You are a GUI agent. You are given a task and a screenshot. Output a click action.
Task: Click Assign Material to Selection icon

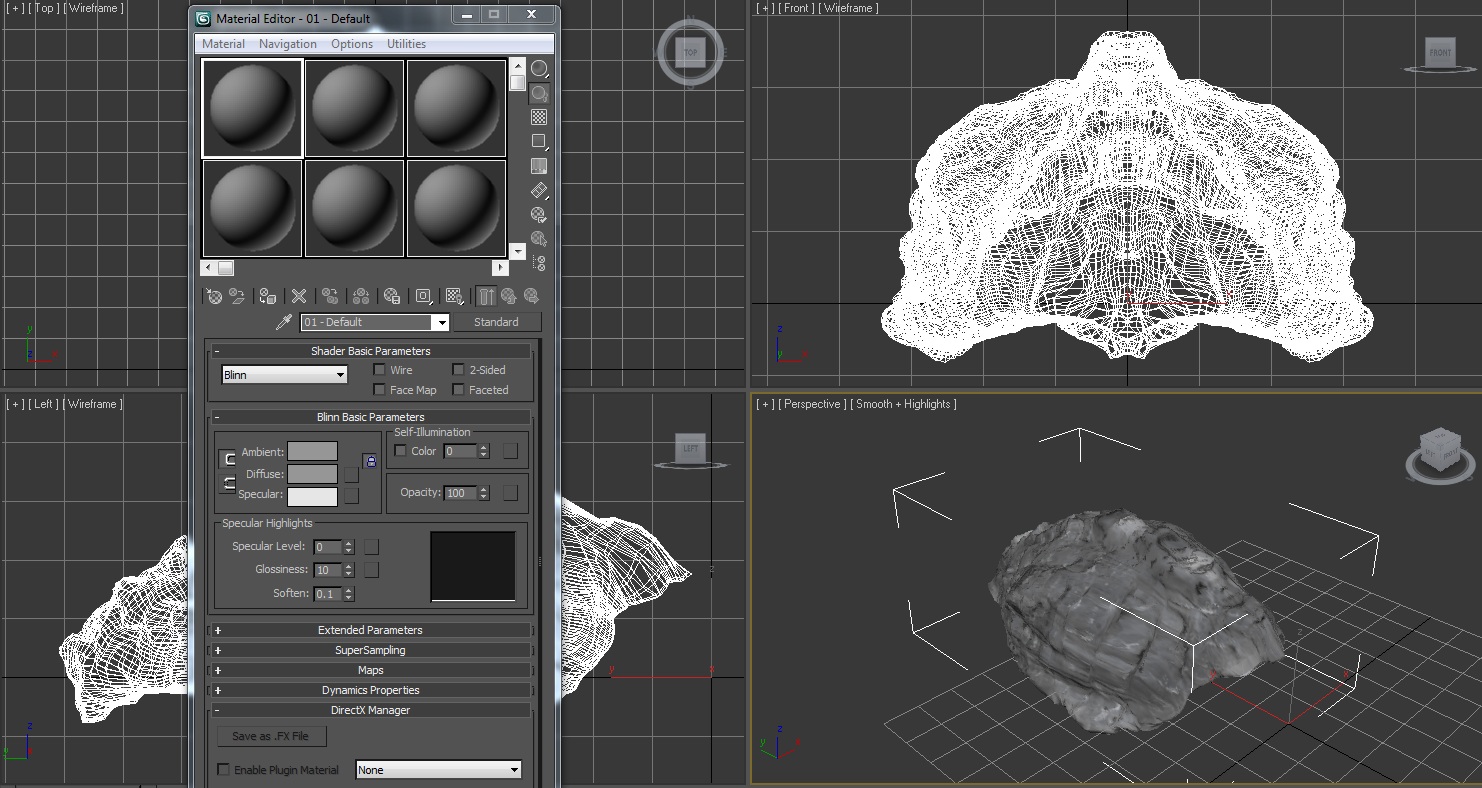267,296
